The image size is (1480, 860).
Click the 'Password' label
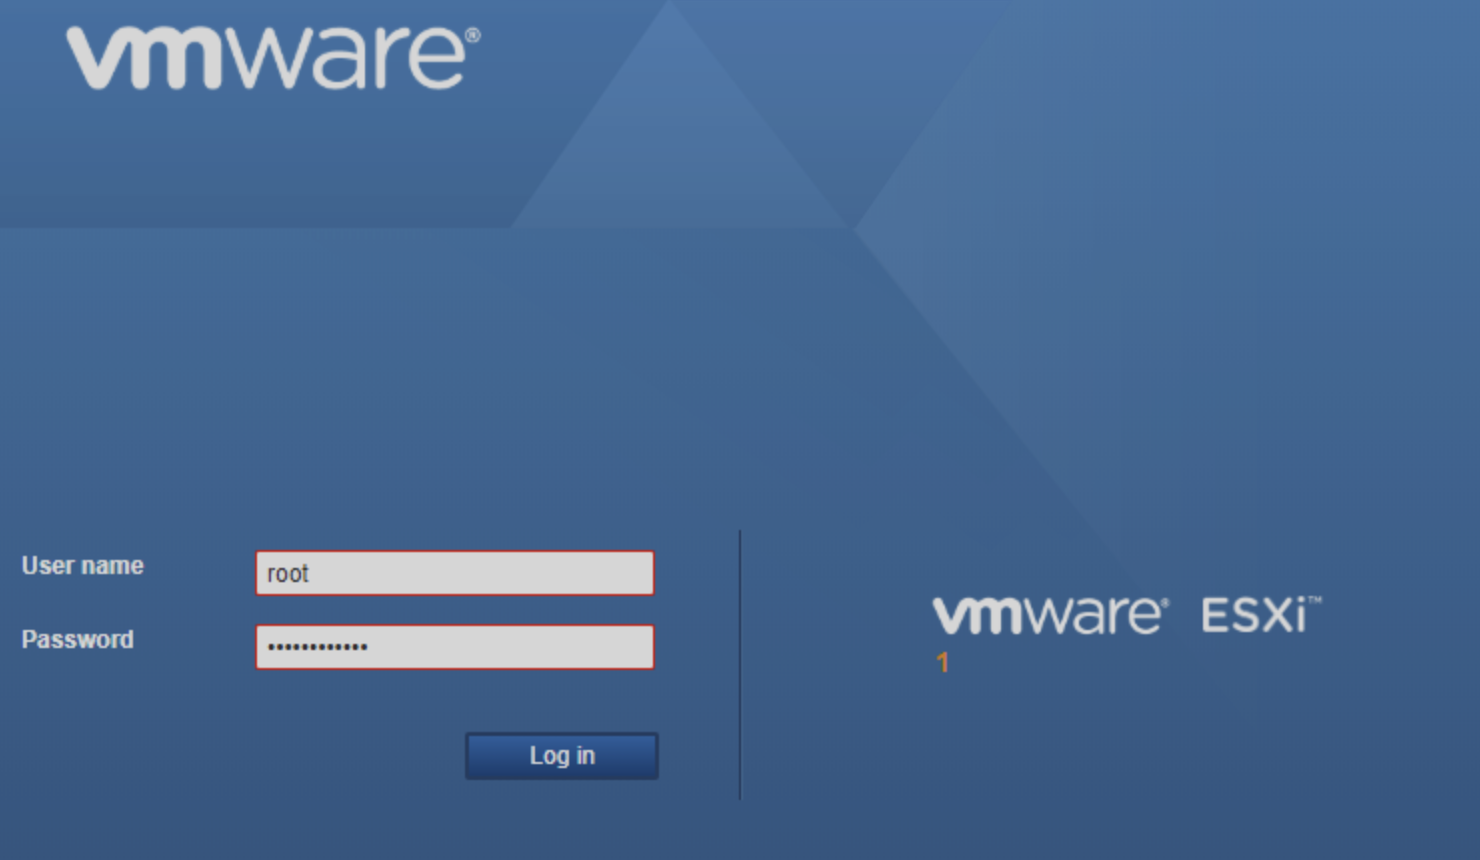[x=76, y=639]
